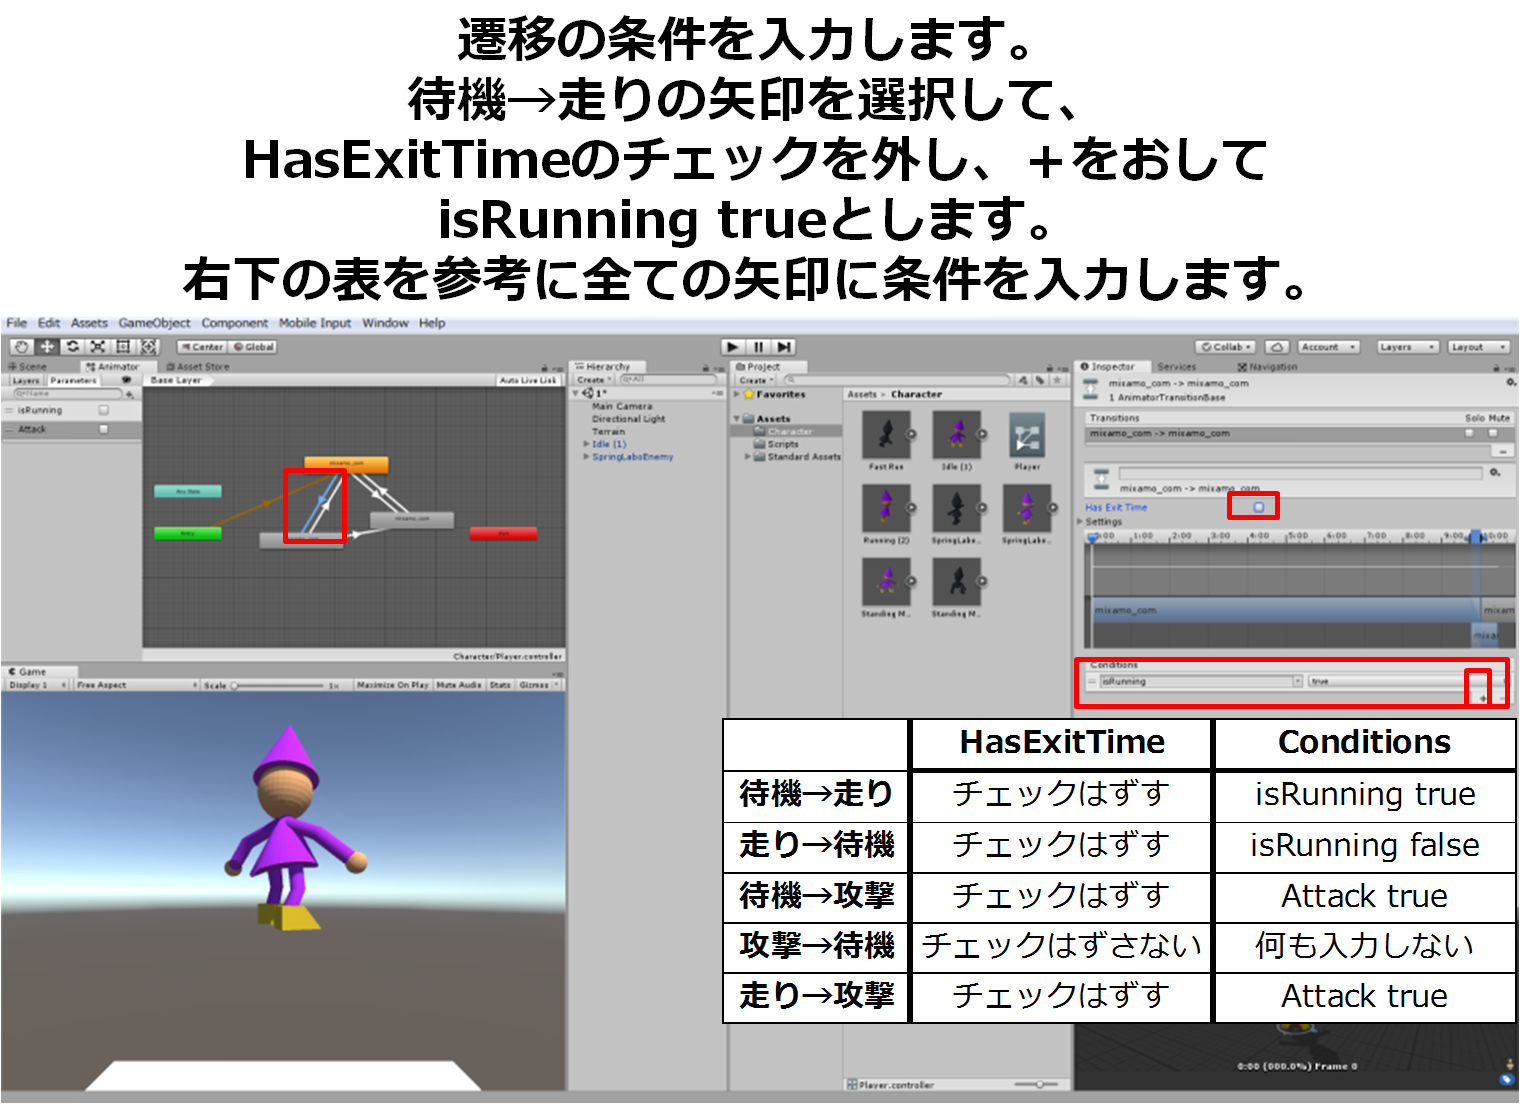Select the Idle (1) model asset

957,435
